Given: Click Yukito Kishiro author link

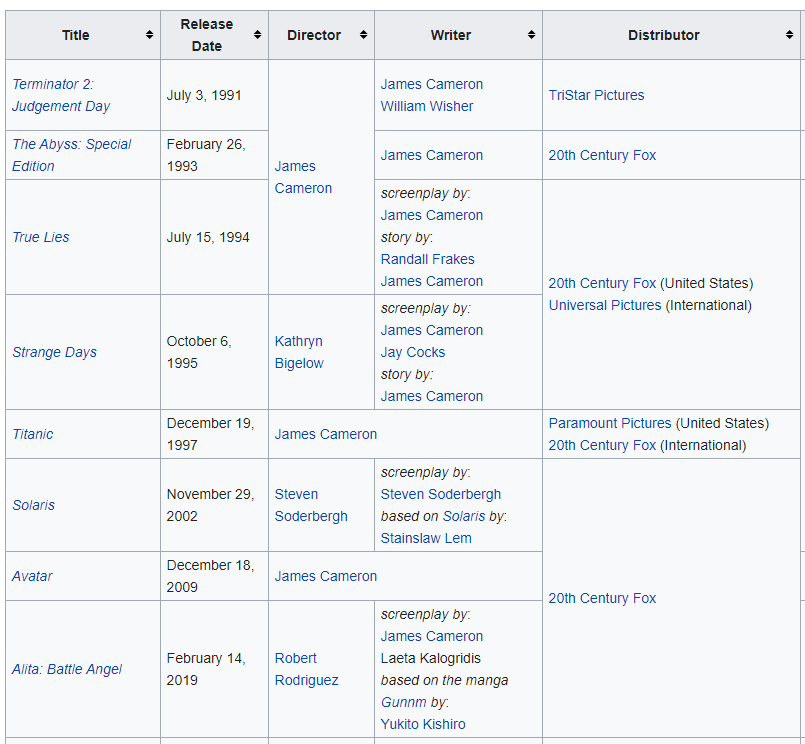Looking at the screenshot, I should (x=423, y=724).
